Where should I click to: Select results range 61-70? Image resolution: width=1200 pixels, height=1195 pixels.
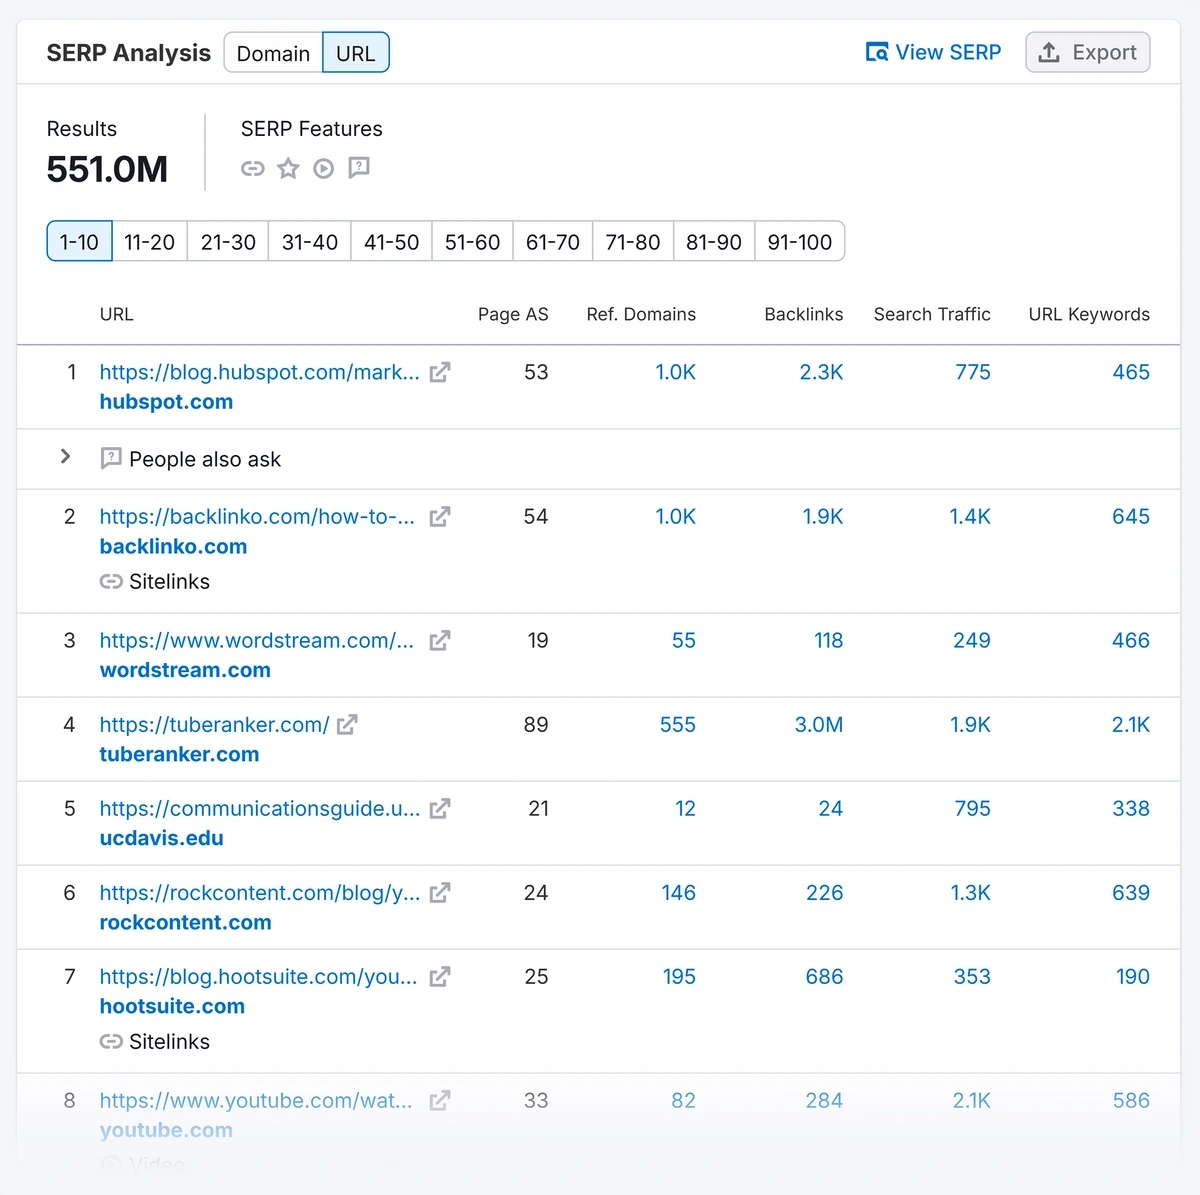coord(553,242)
